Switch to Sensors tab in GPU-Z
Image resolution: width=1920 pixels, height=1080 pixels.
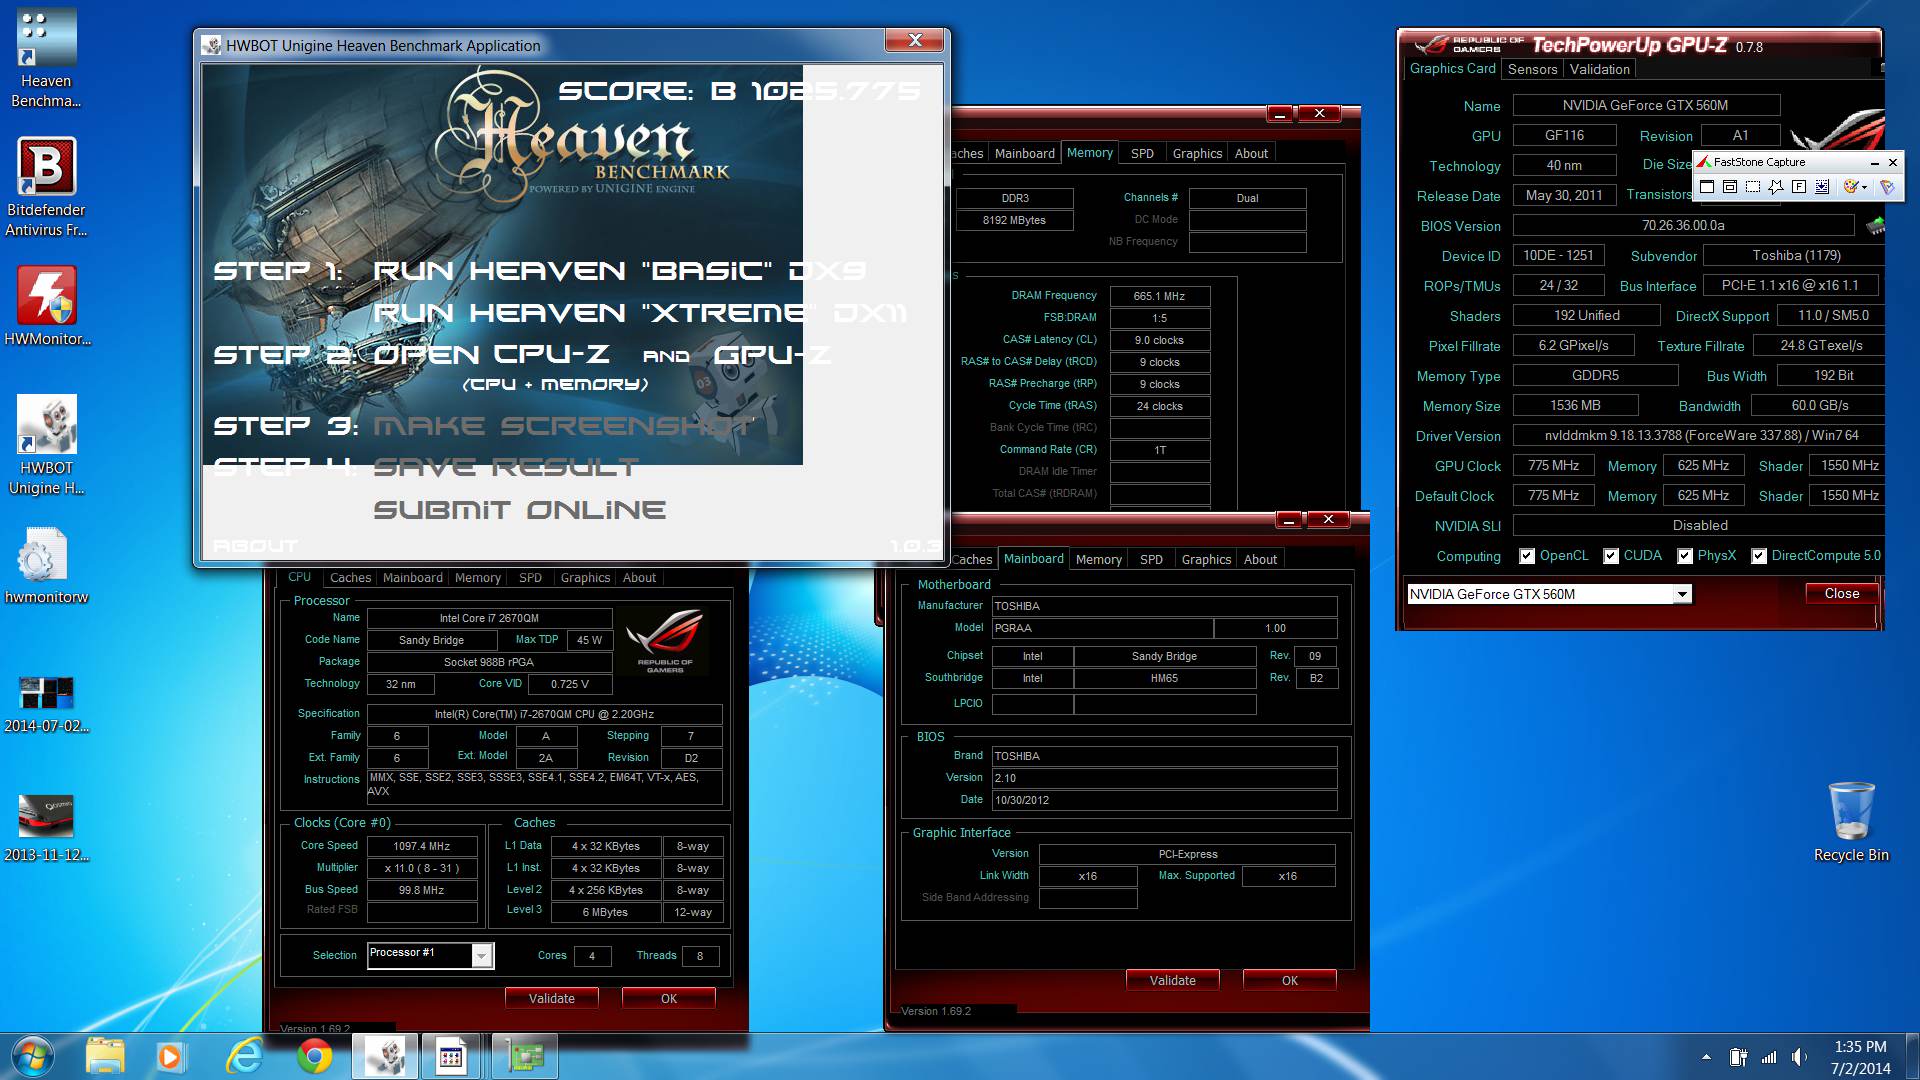point(1532,69)
